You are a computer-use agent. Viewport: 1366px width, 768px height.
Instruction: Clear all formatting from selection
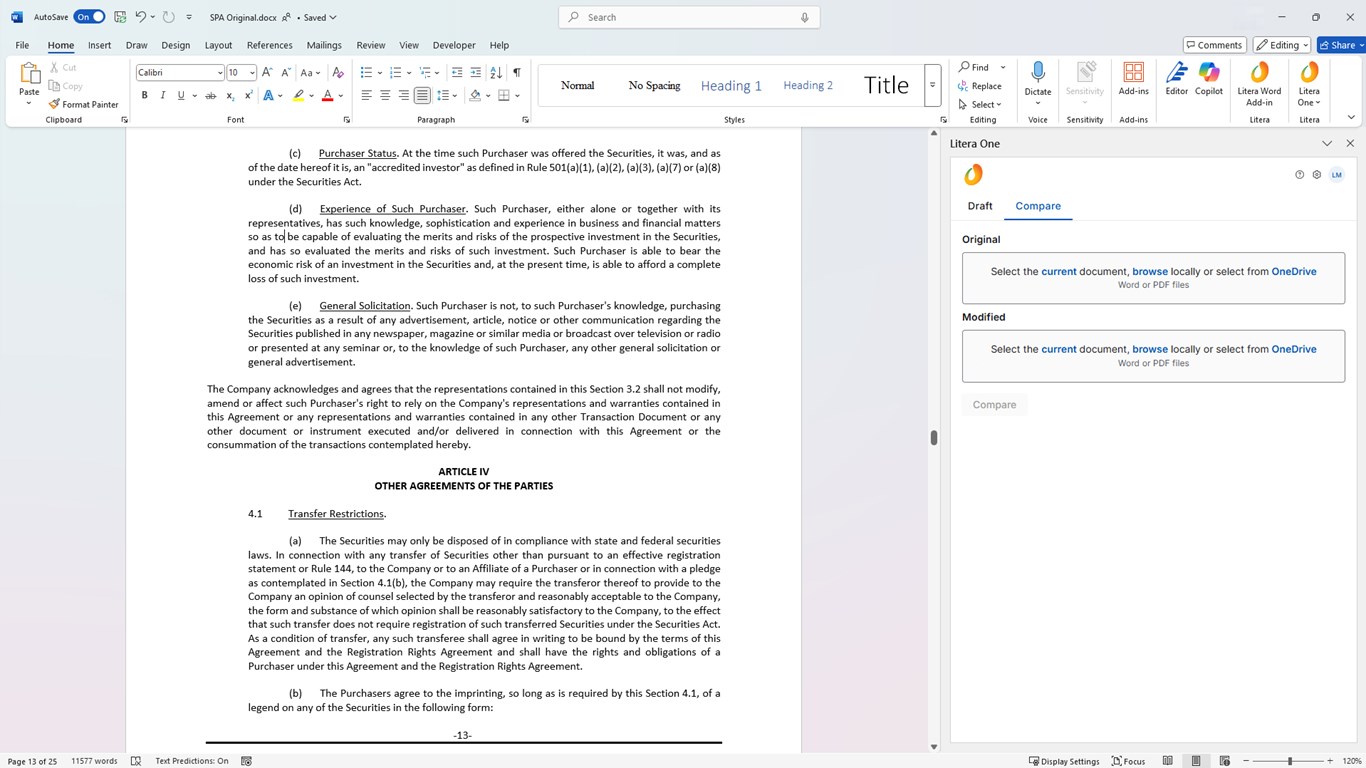[338, 72]
